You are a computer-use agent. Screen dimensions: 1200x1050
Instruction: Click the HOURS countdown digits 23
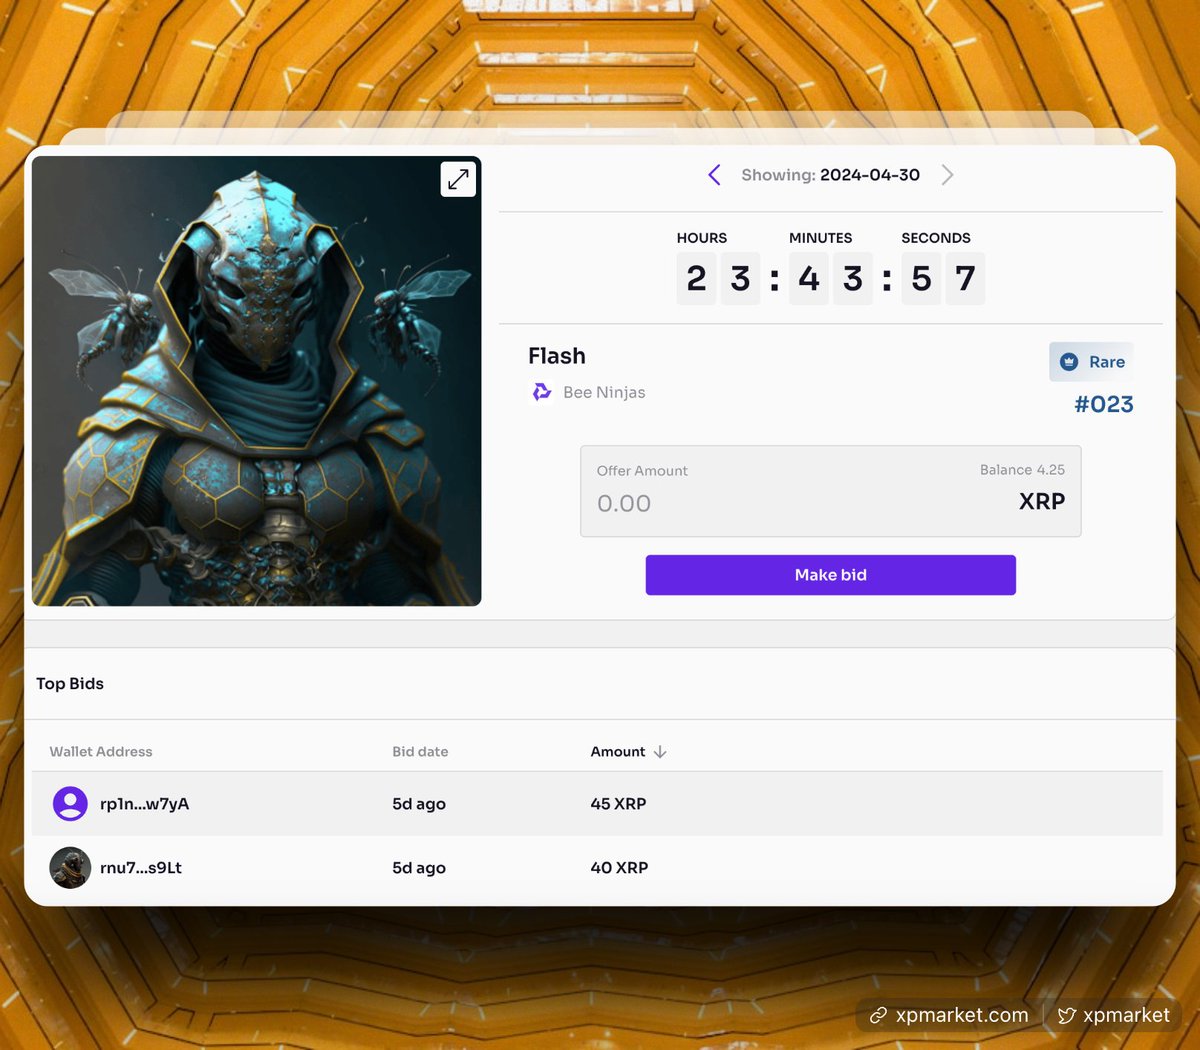tap(718, 278)
